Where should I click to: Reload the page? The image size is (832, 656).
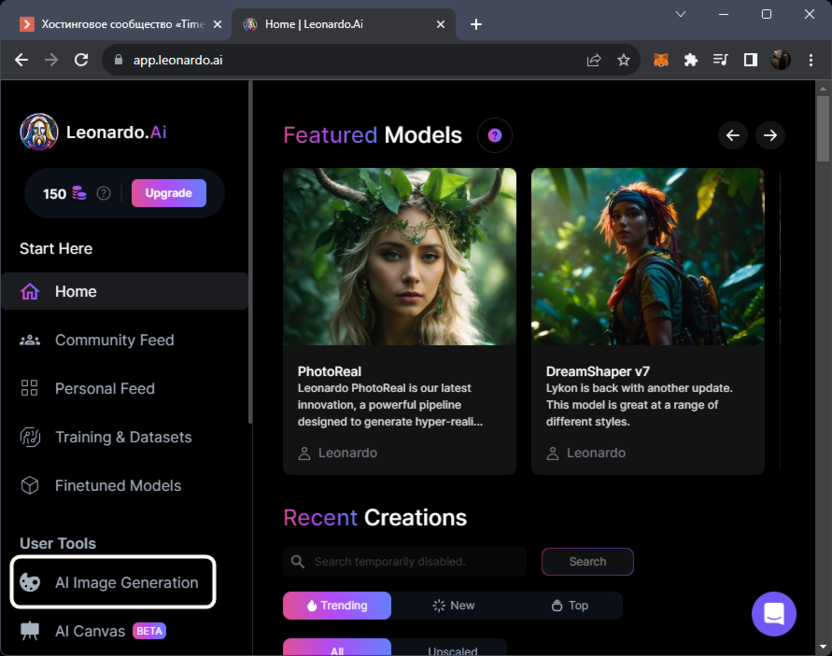[81, 60]
